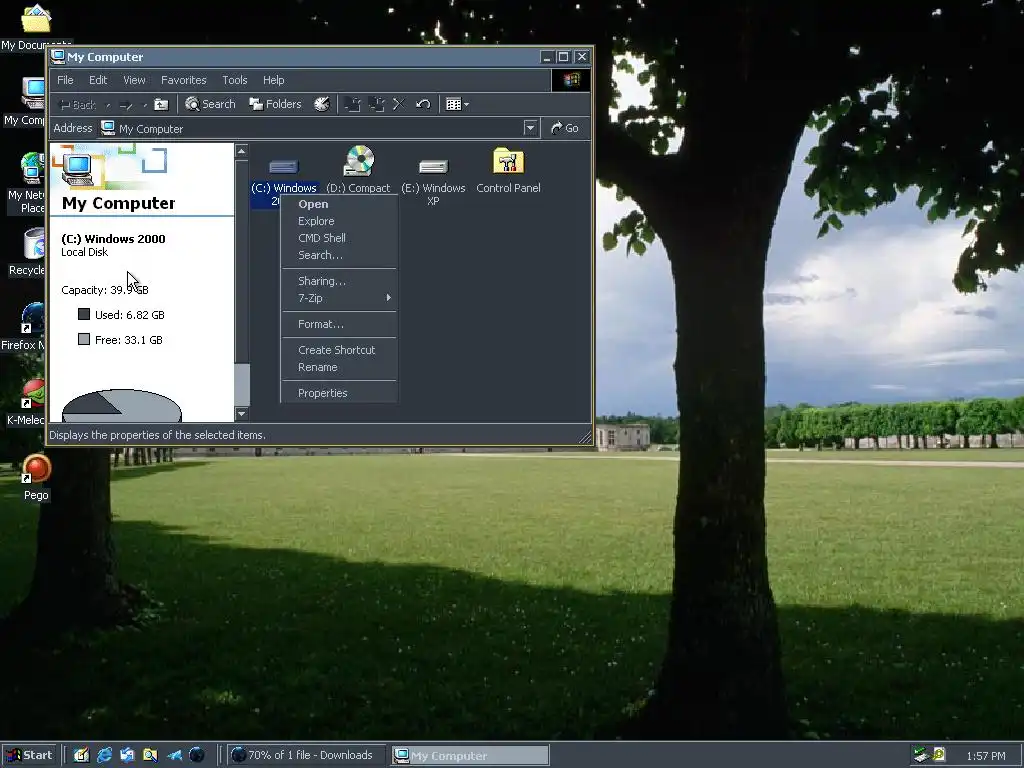Image resolution: width=1024 pixels, height=768 pixels.
Task: Click the Go button
Action: (565, 128)
